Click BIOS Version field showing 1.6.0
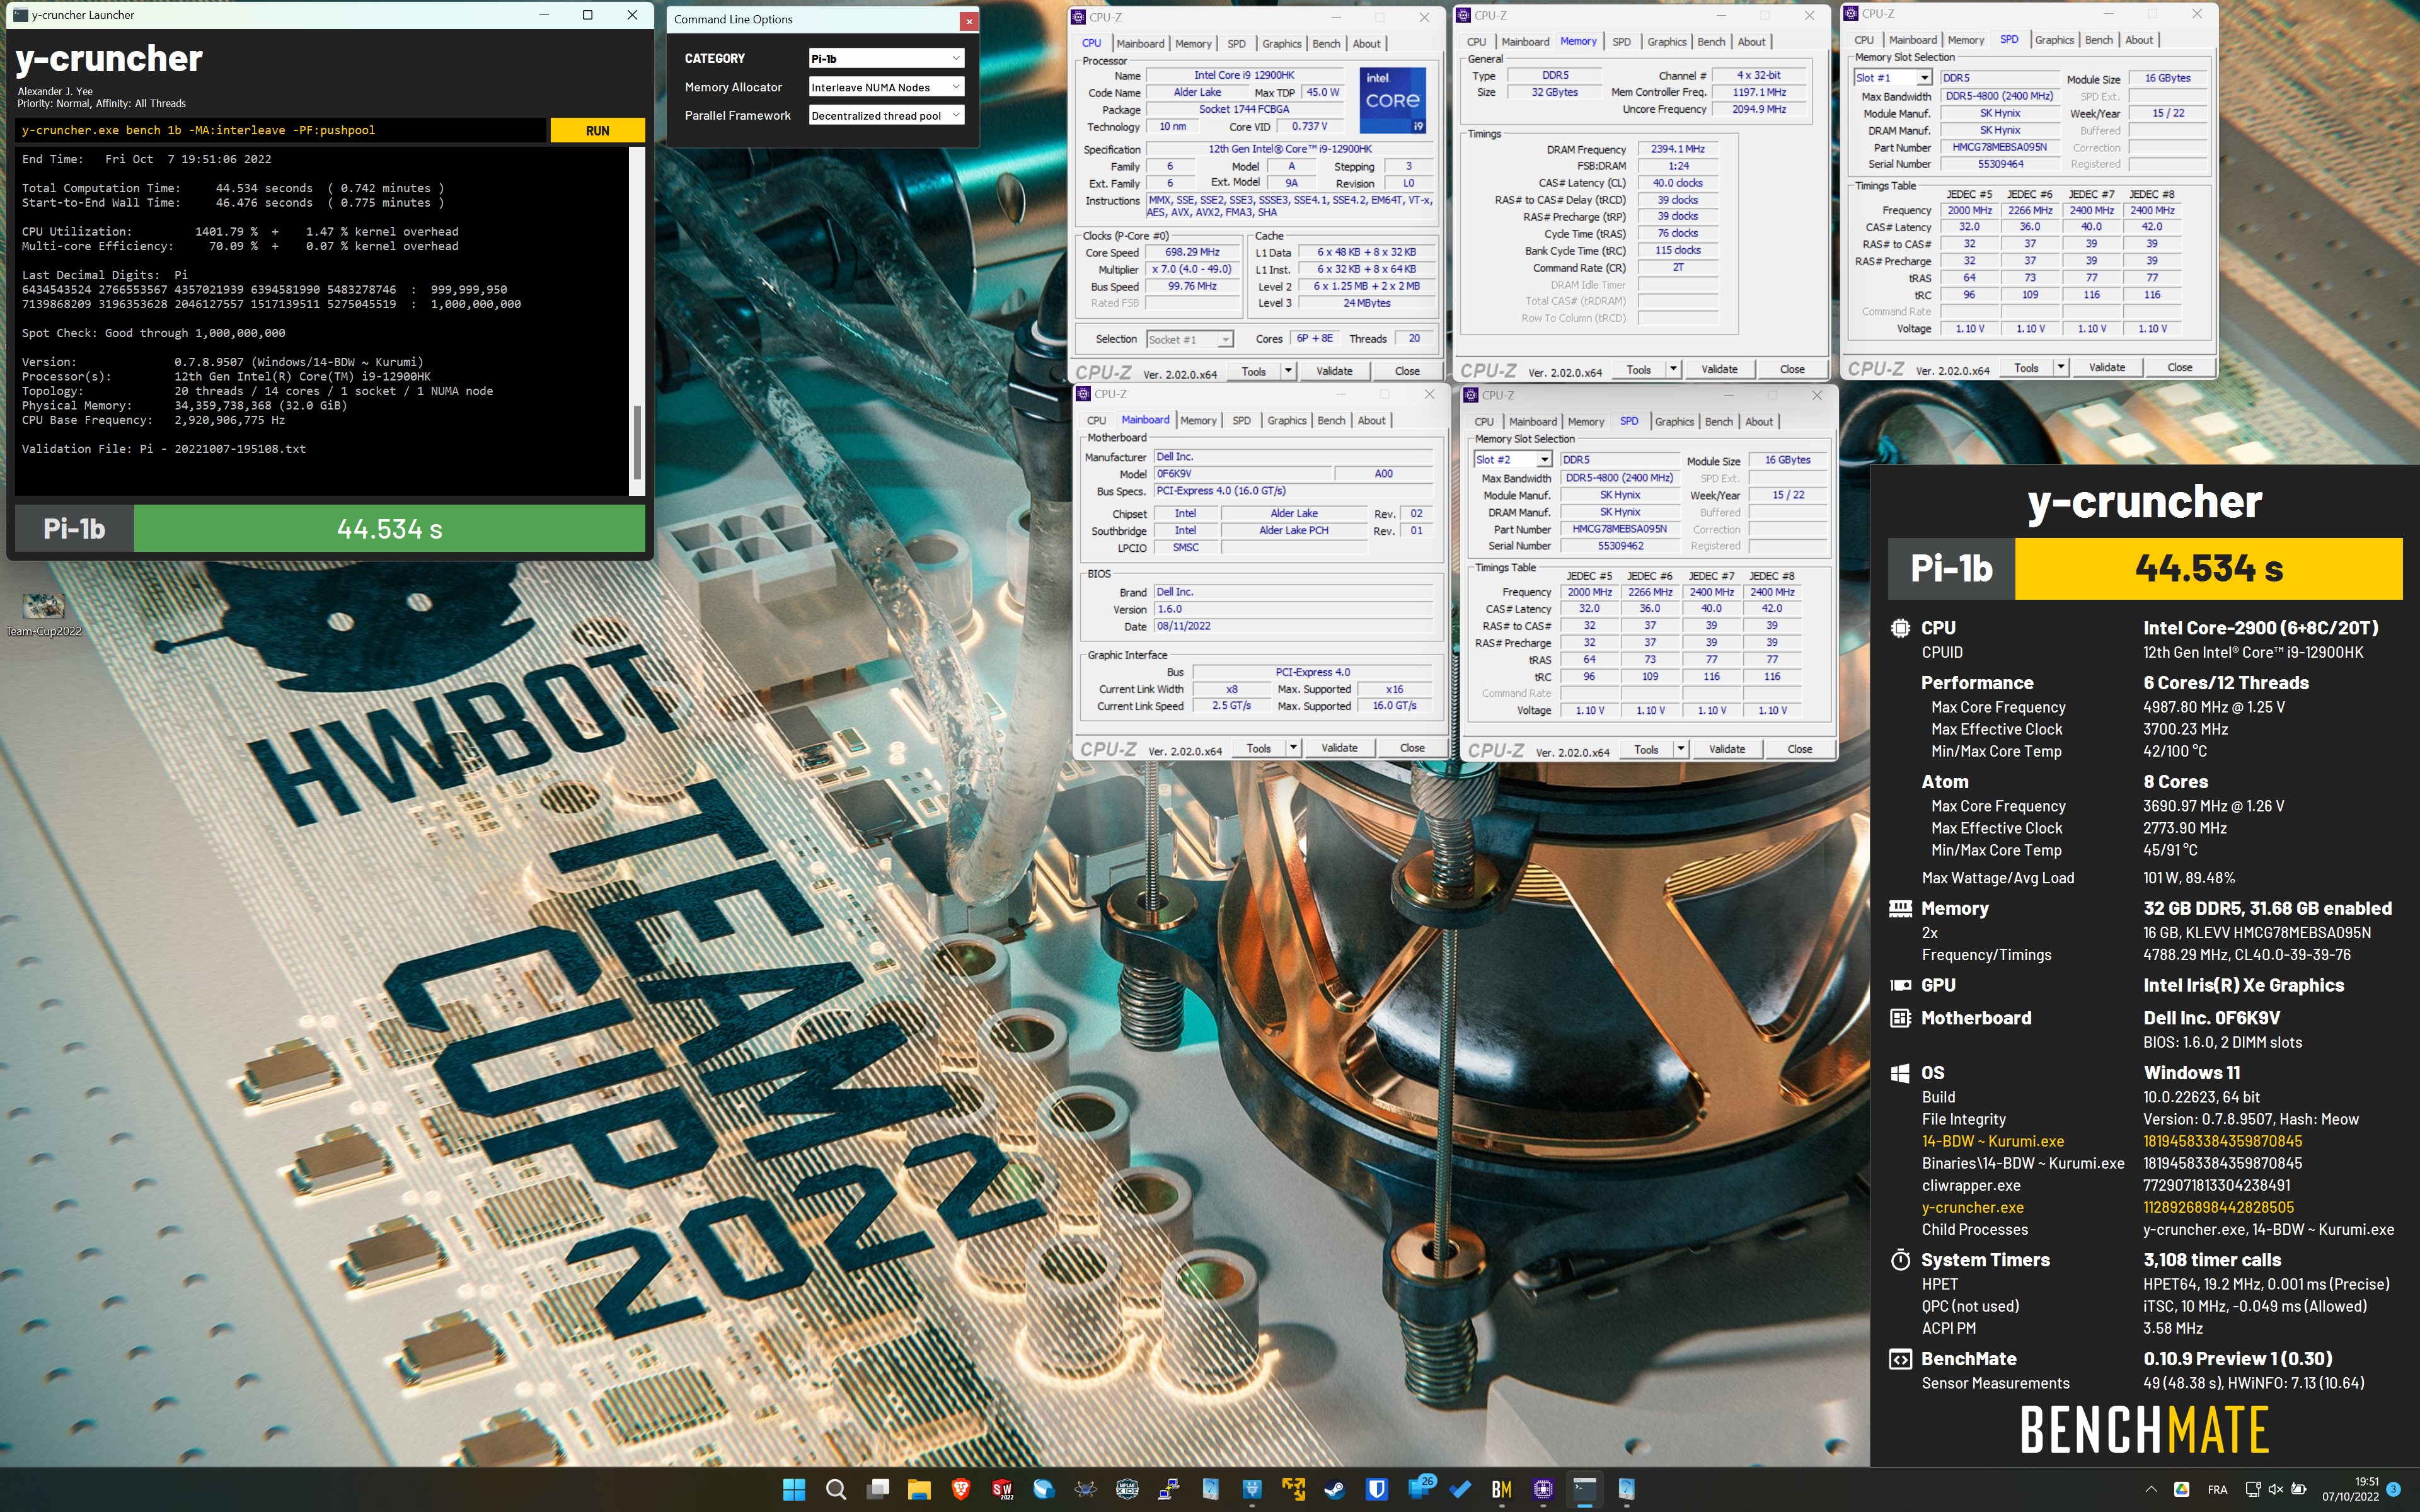The height and width of the screenshot is (1512, 2420). pyautogui.click(x=1292, y=609)
